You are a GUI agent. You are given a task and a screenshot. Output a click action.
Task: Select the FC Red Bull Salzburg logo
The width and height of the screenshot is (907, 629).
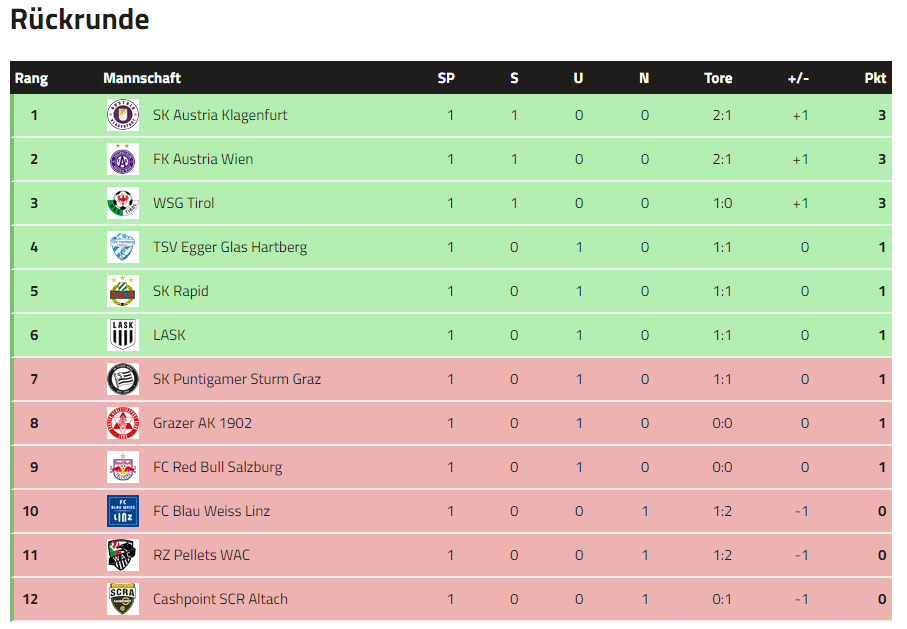tap(123, 466)
